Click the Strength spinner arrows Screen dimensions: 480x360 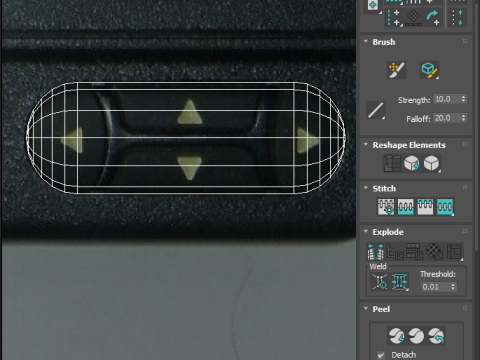[463, 99]
